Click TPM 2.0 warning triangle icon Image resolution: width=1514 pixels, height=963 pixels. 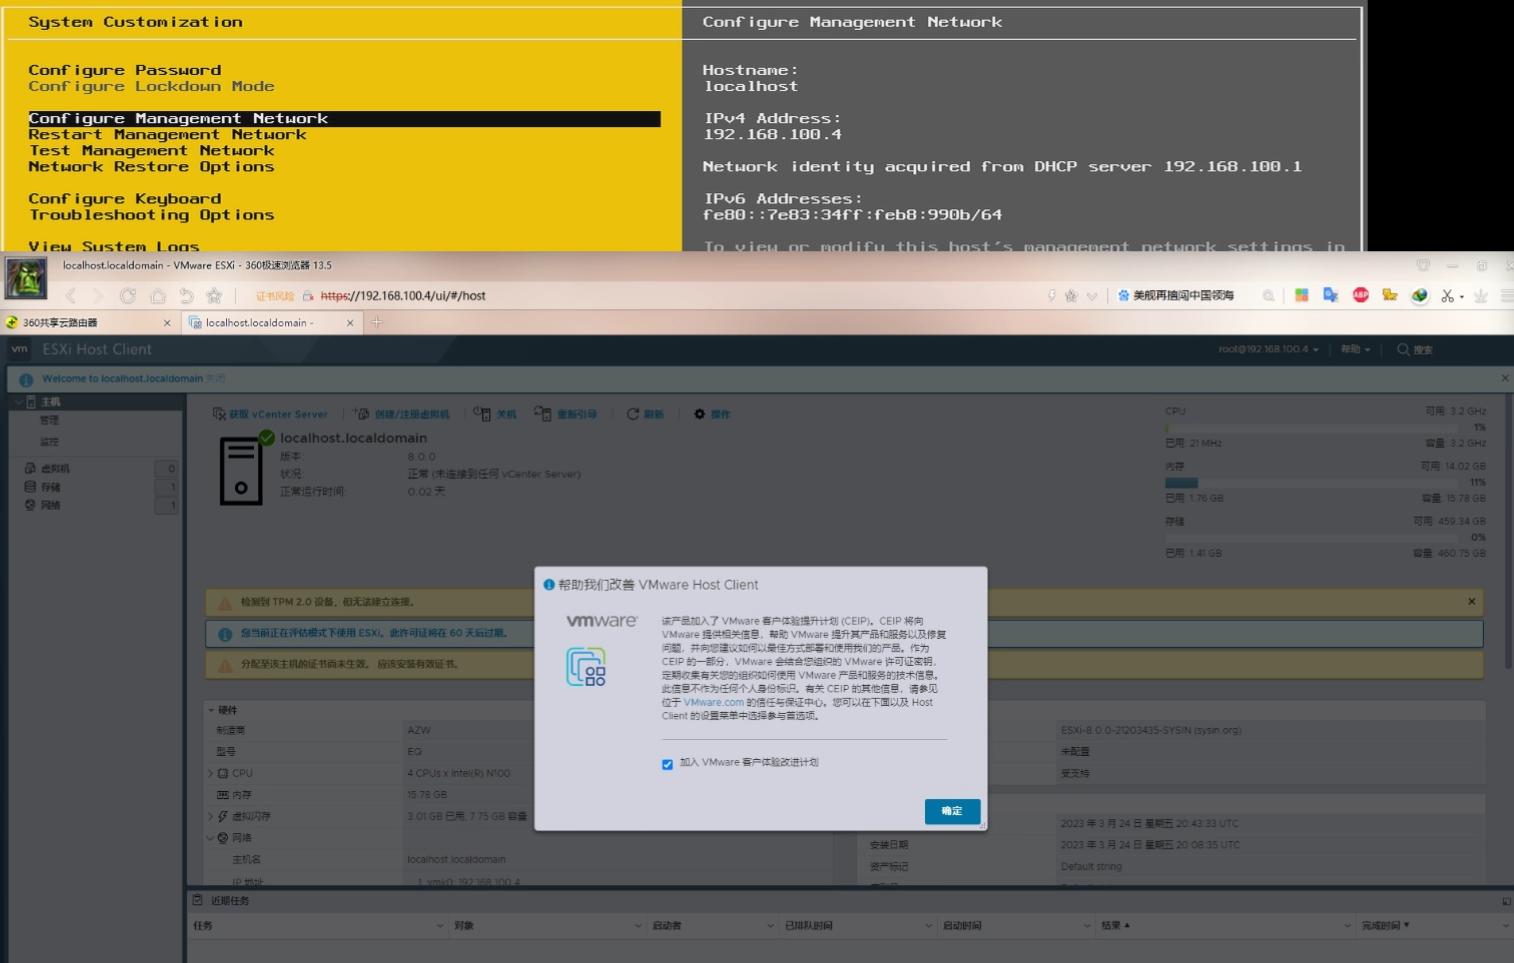click(225, 603)
